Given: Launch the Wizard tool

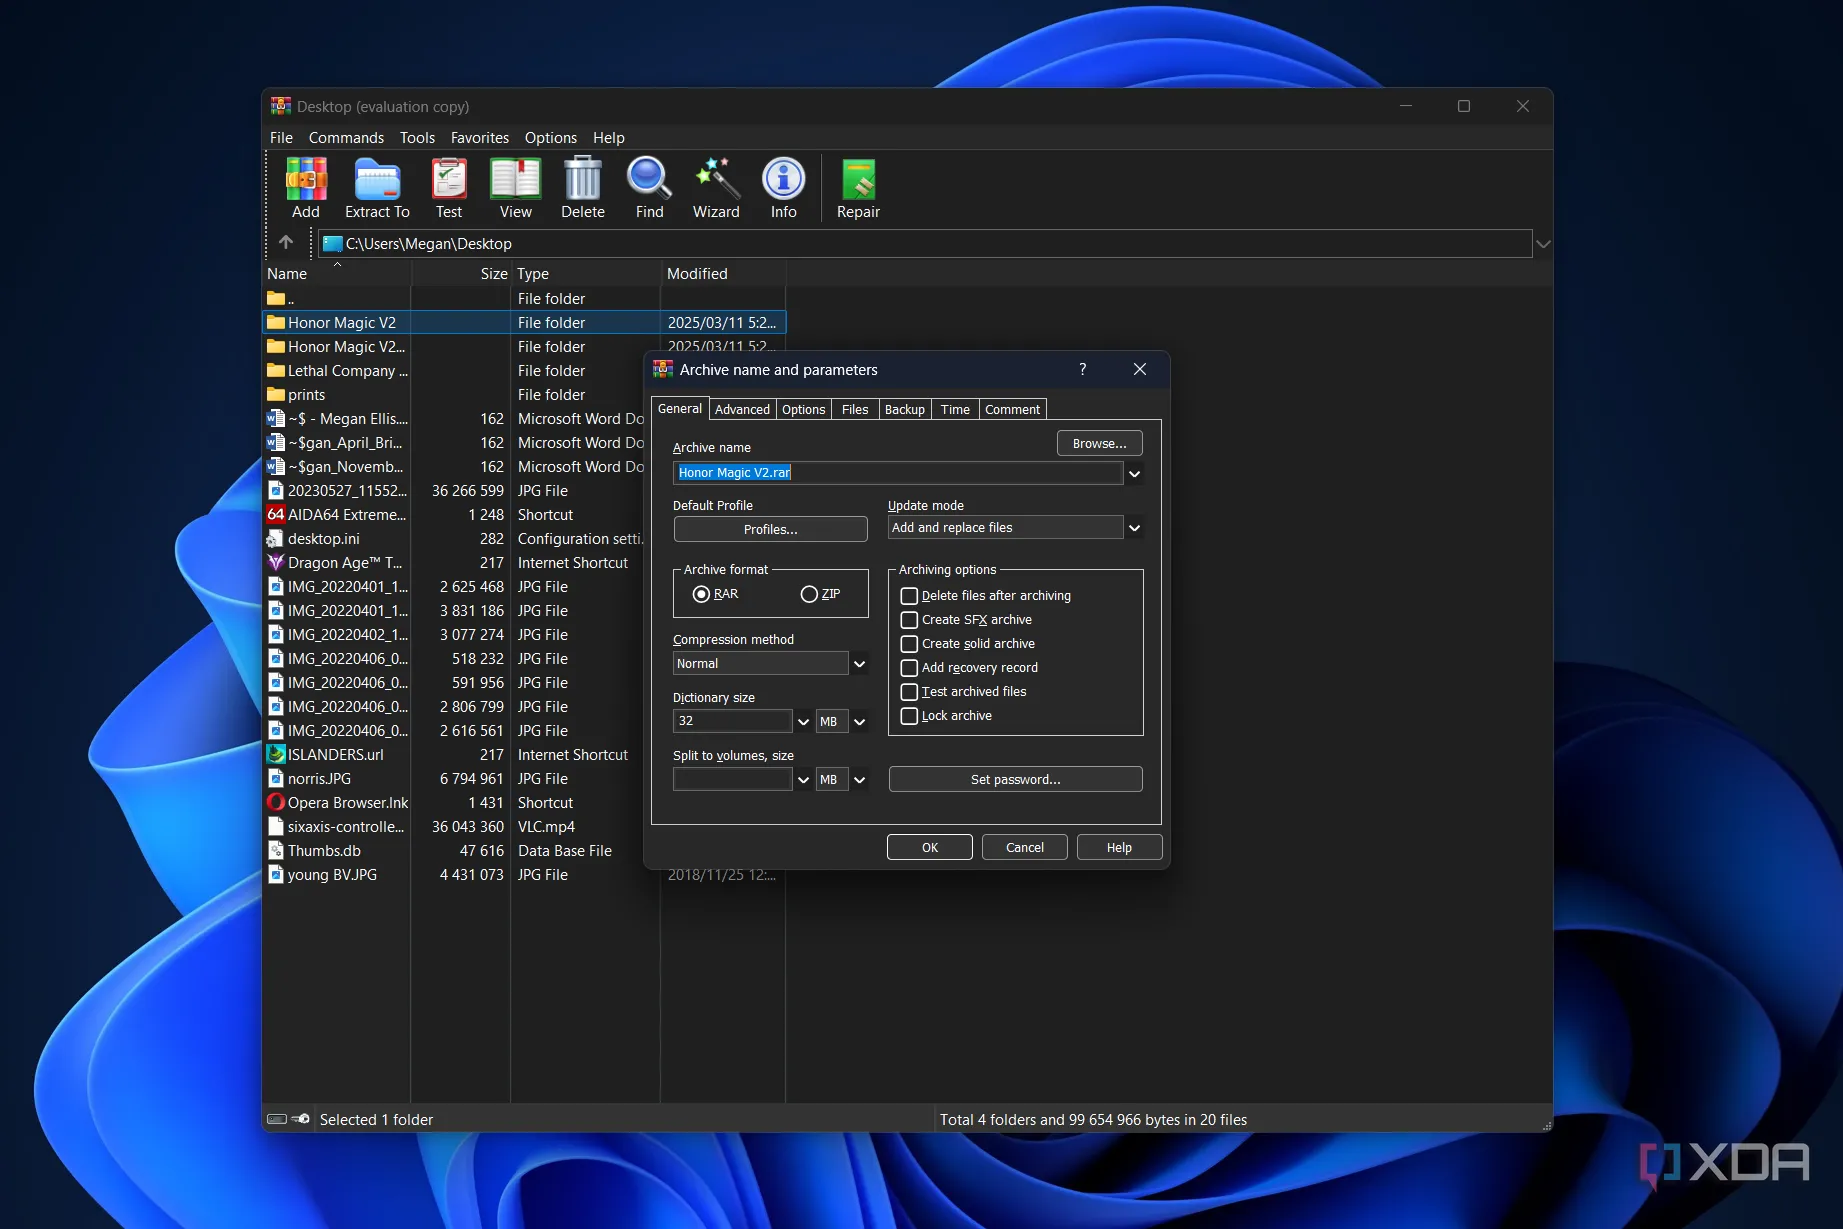Looking at the screenshot, I should [716, 188].
